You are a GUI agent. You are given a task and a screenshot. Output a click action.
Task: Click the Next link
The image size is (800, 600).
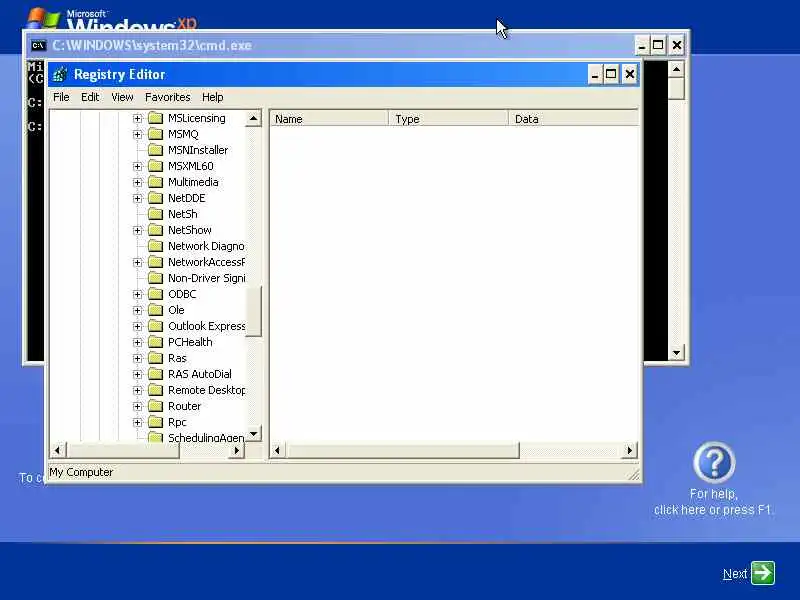(735, 574)
